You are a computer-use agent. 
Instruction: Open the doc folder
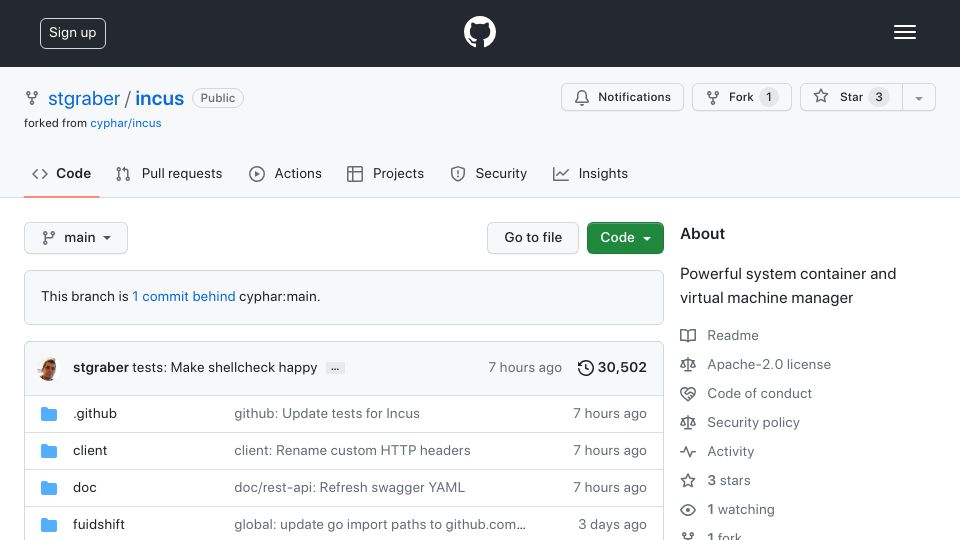pos(84,487)
